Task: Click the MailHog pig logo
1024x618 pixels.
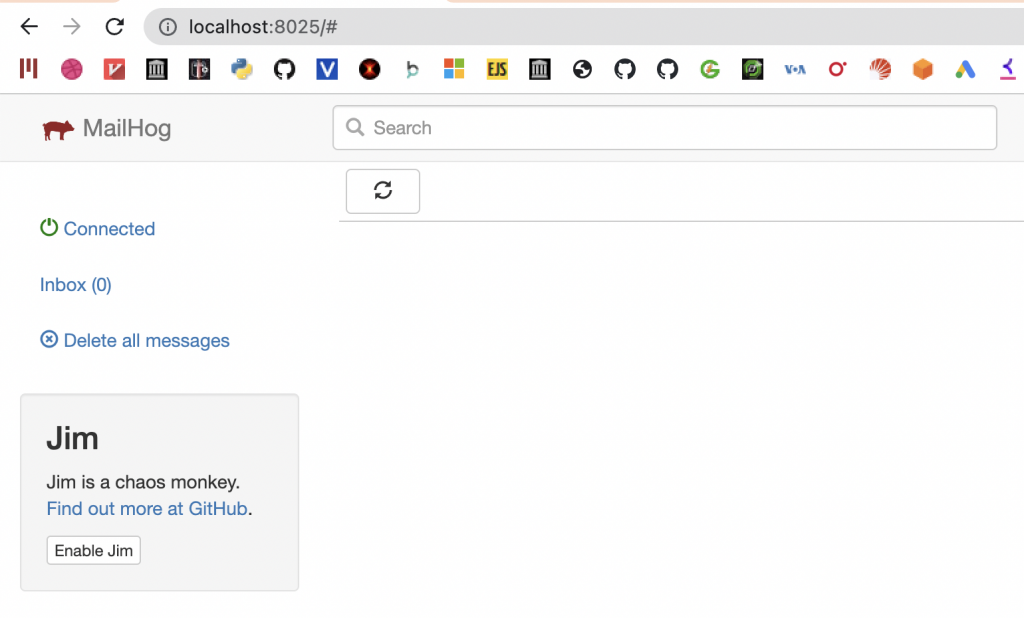Action: click(58, 129)
